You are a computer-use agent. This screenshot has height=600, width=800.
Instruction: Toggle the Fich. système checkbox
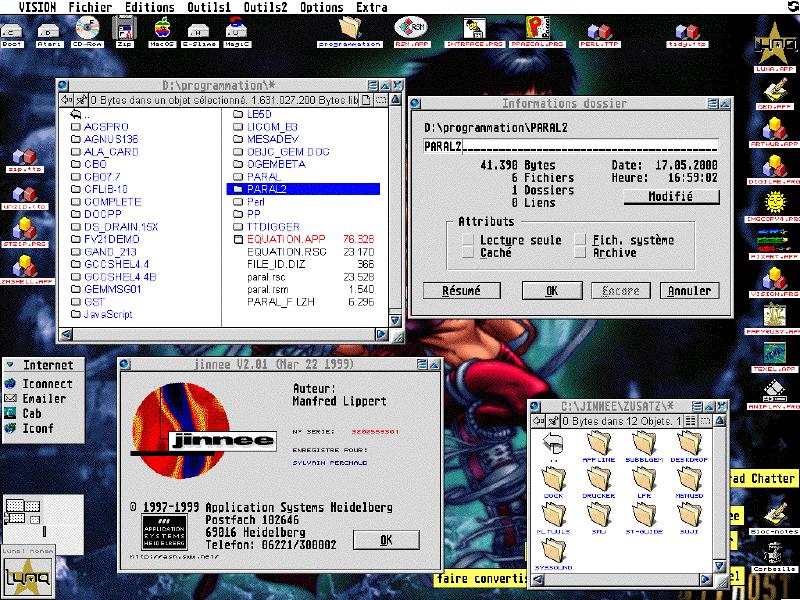(x=580, y=240)
